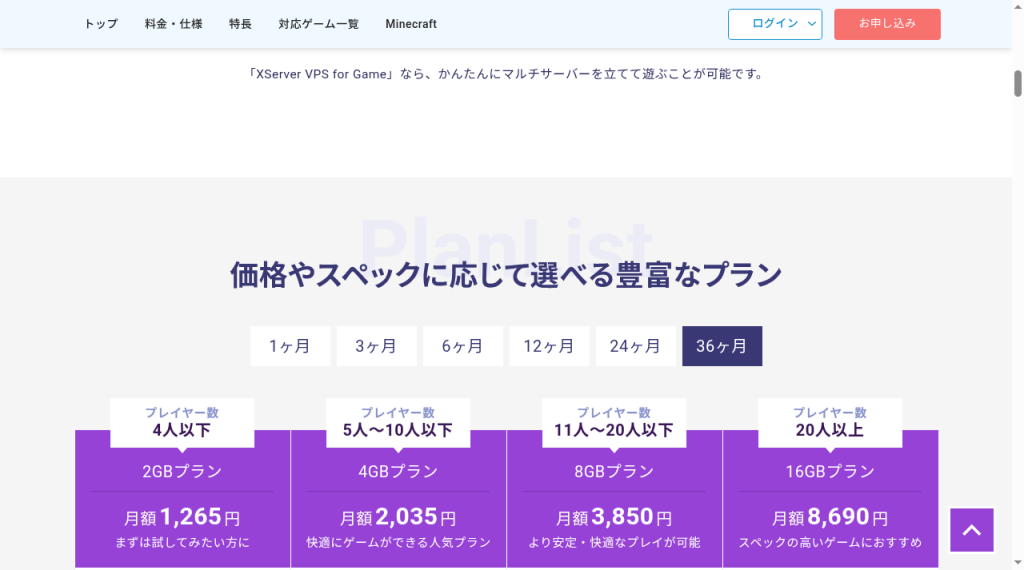Image resolution: width=1024 pixels, height=570 pixels.
Task: Open the Minecraft menu item
Action: [x=411, y=24]
